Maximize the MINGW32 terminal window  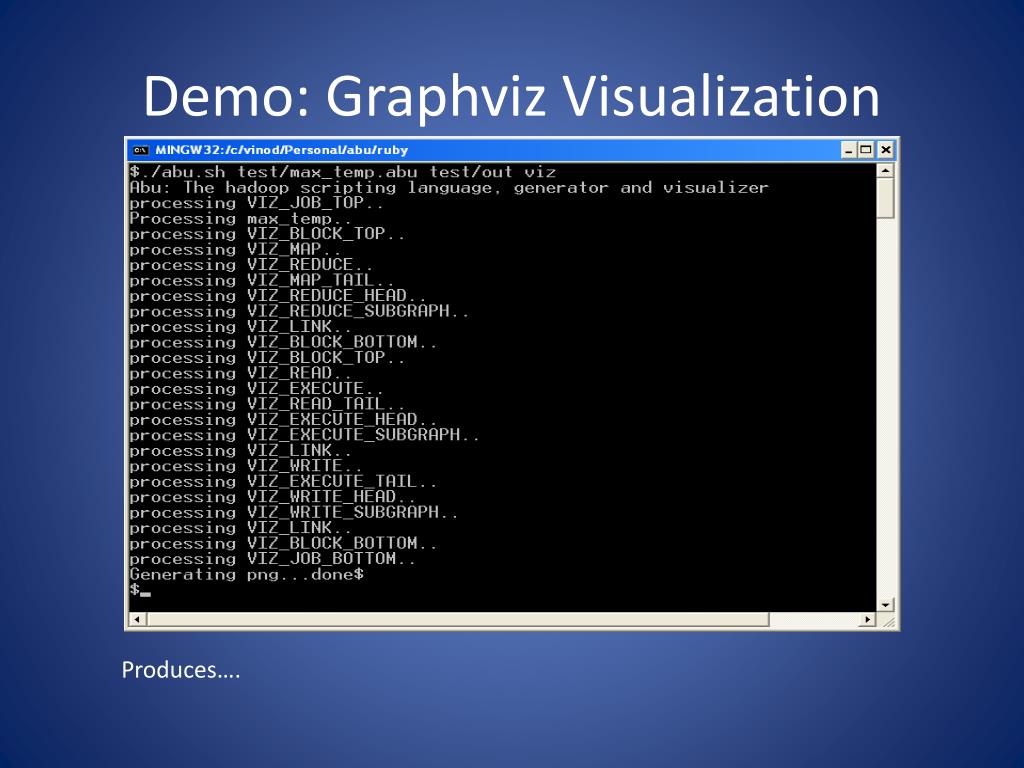pos(866,150)
